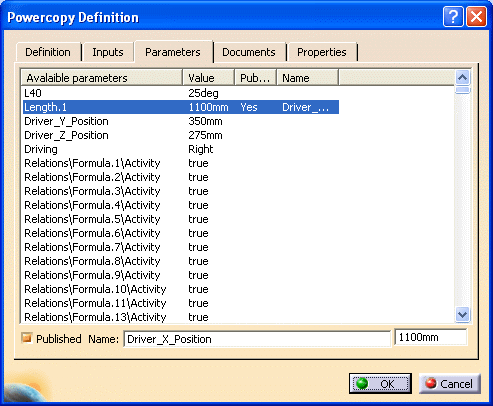Confirm with the OK button
This screenshot has width=493, height=406.
click(x=380, y=384)
